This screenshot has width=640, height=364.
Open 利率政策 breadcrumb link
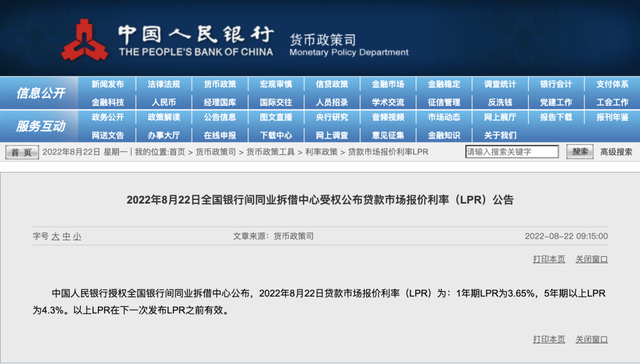(x=321, y=152)
